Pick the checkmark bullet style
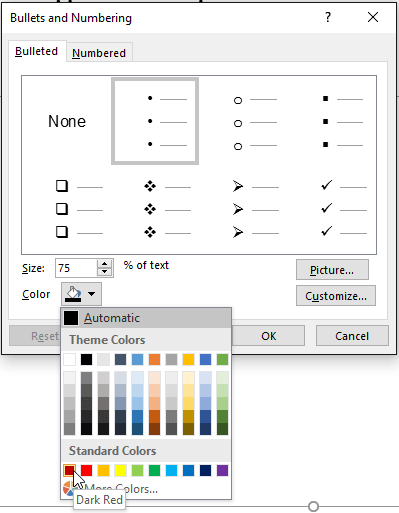Image resolution: width=399 pixels, height=513 pixels. pyautogui.click(x=332, y=209)
